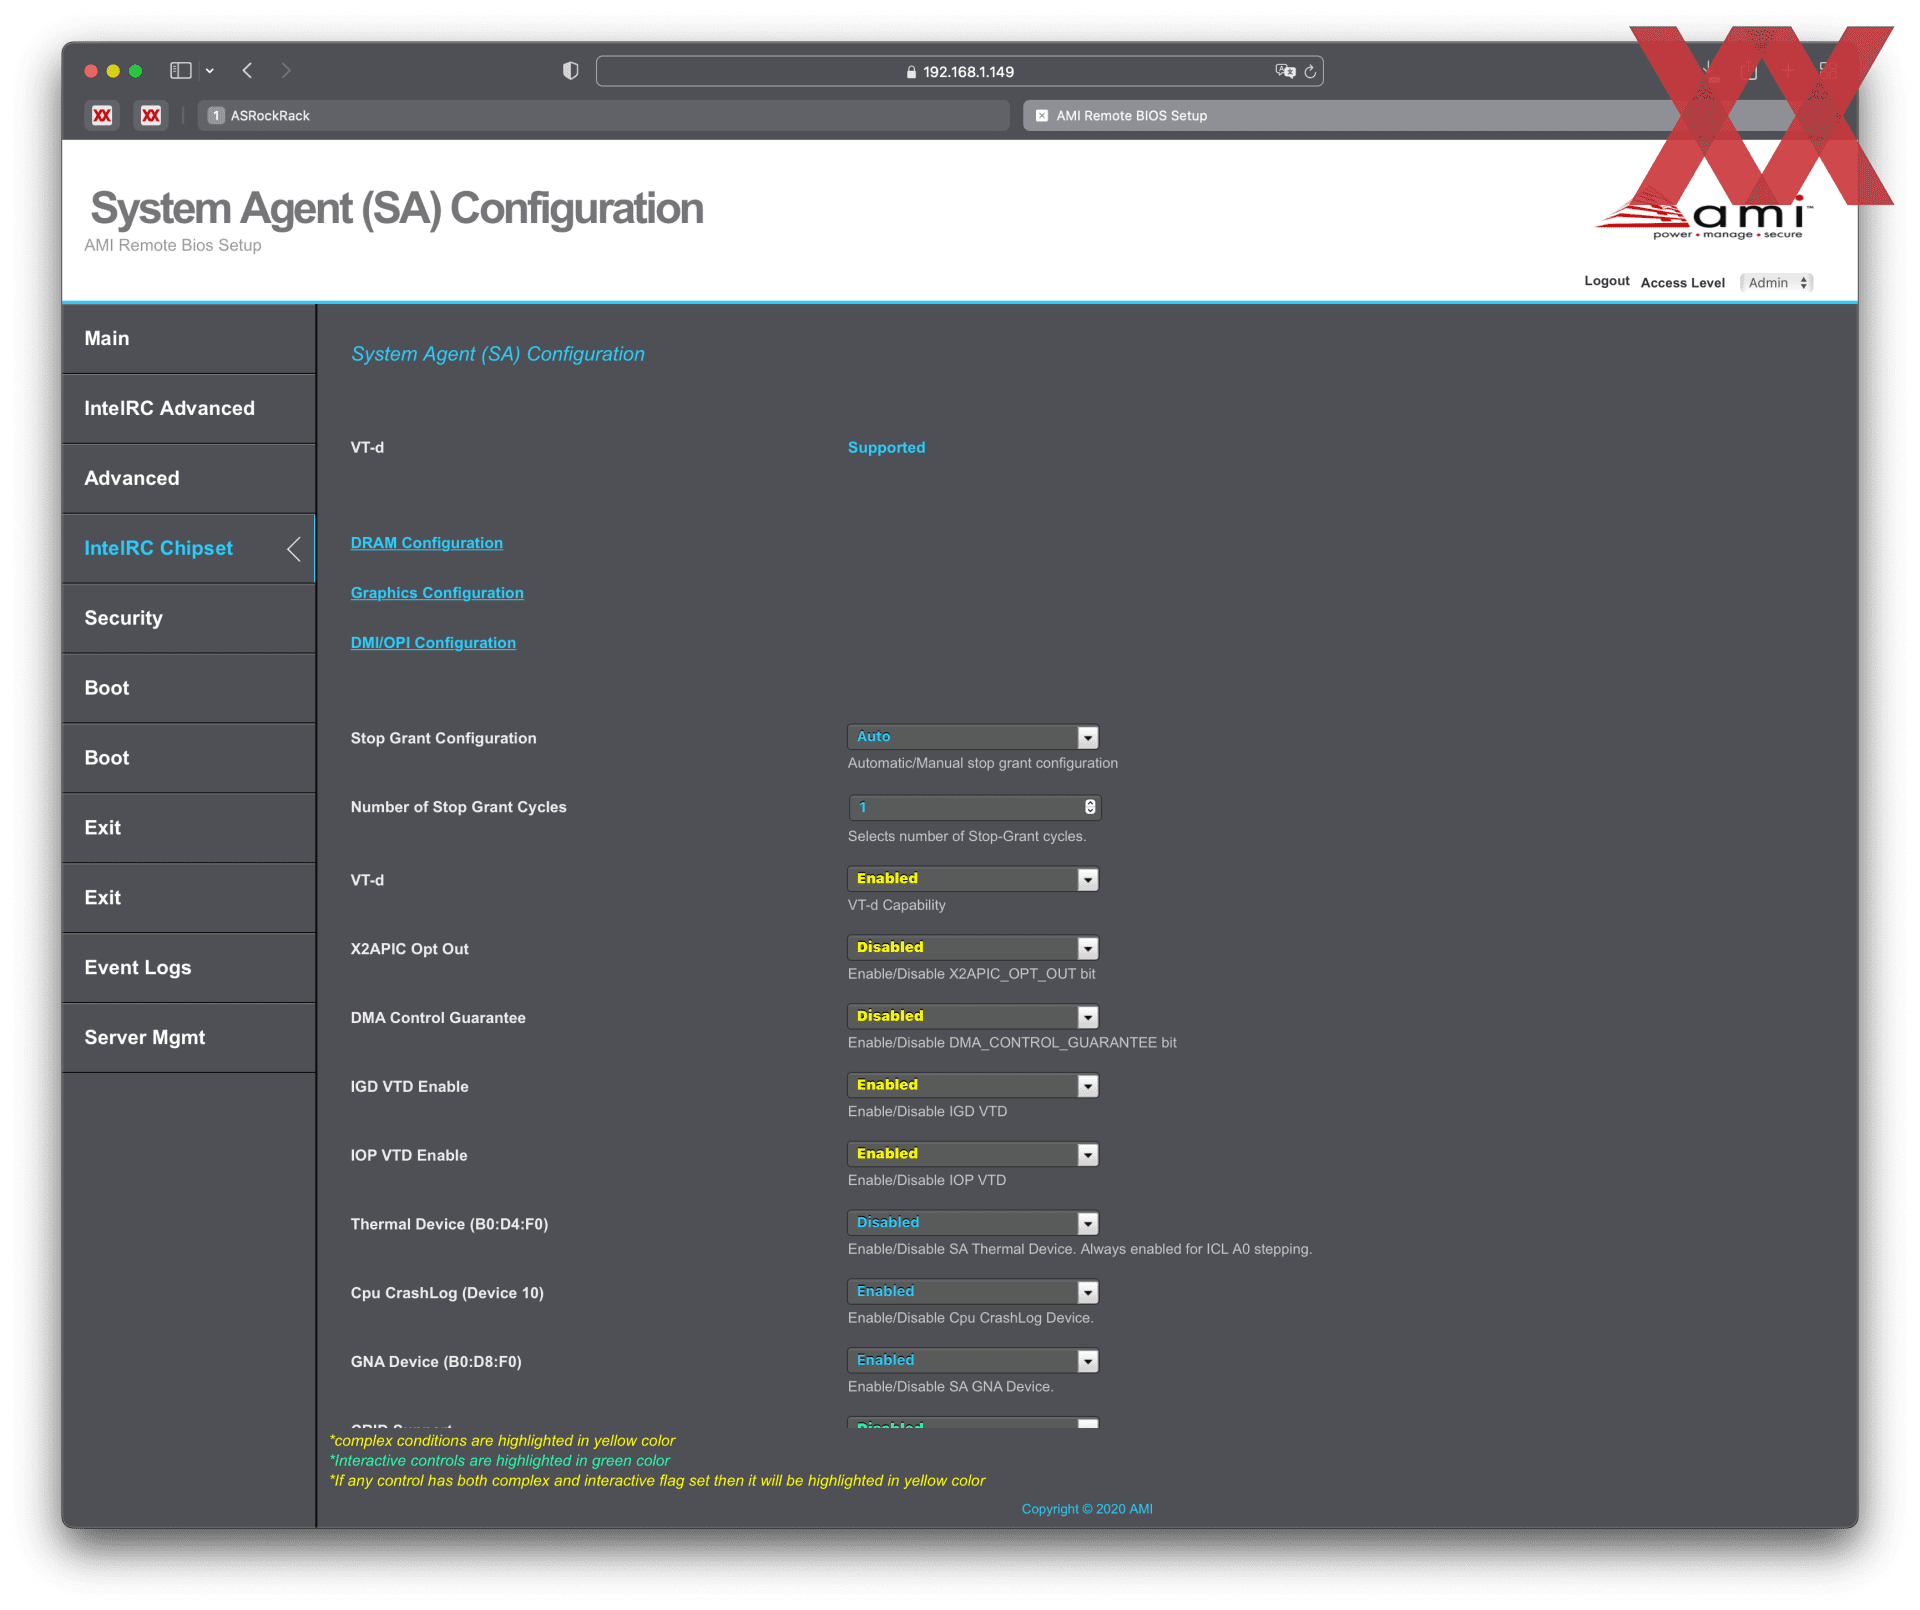The height and width of the screenshot is (1610, 1920).
Task: Open the Security menu section
Action: tap(189, 619)
